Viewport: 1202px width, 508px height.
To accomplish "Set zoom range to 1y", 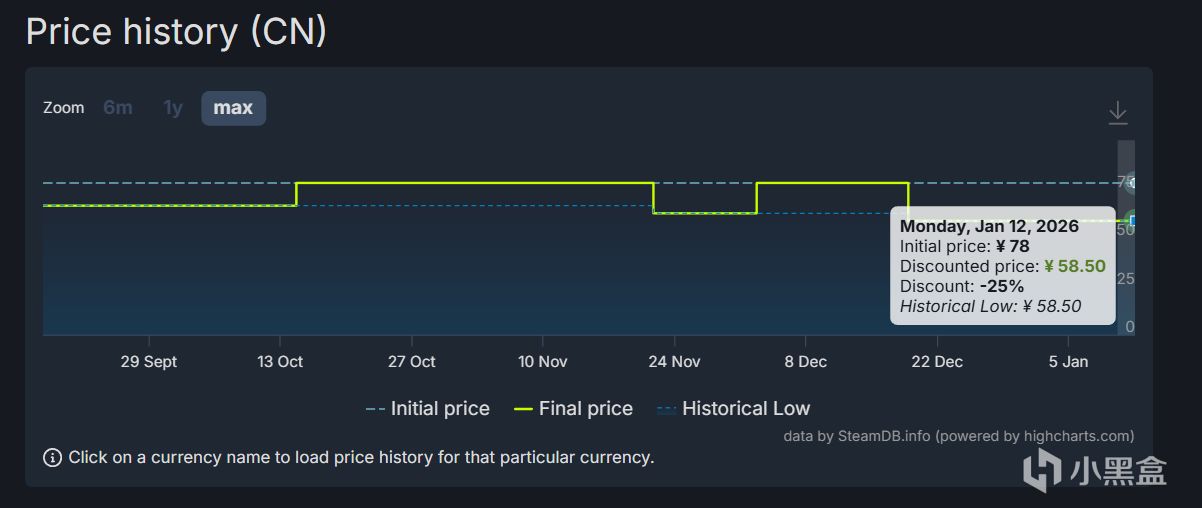I will (x=173, y=108).
